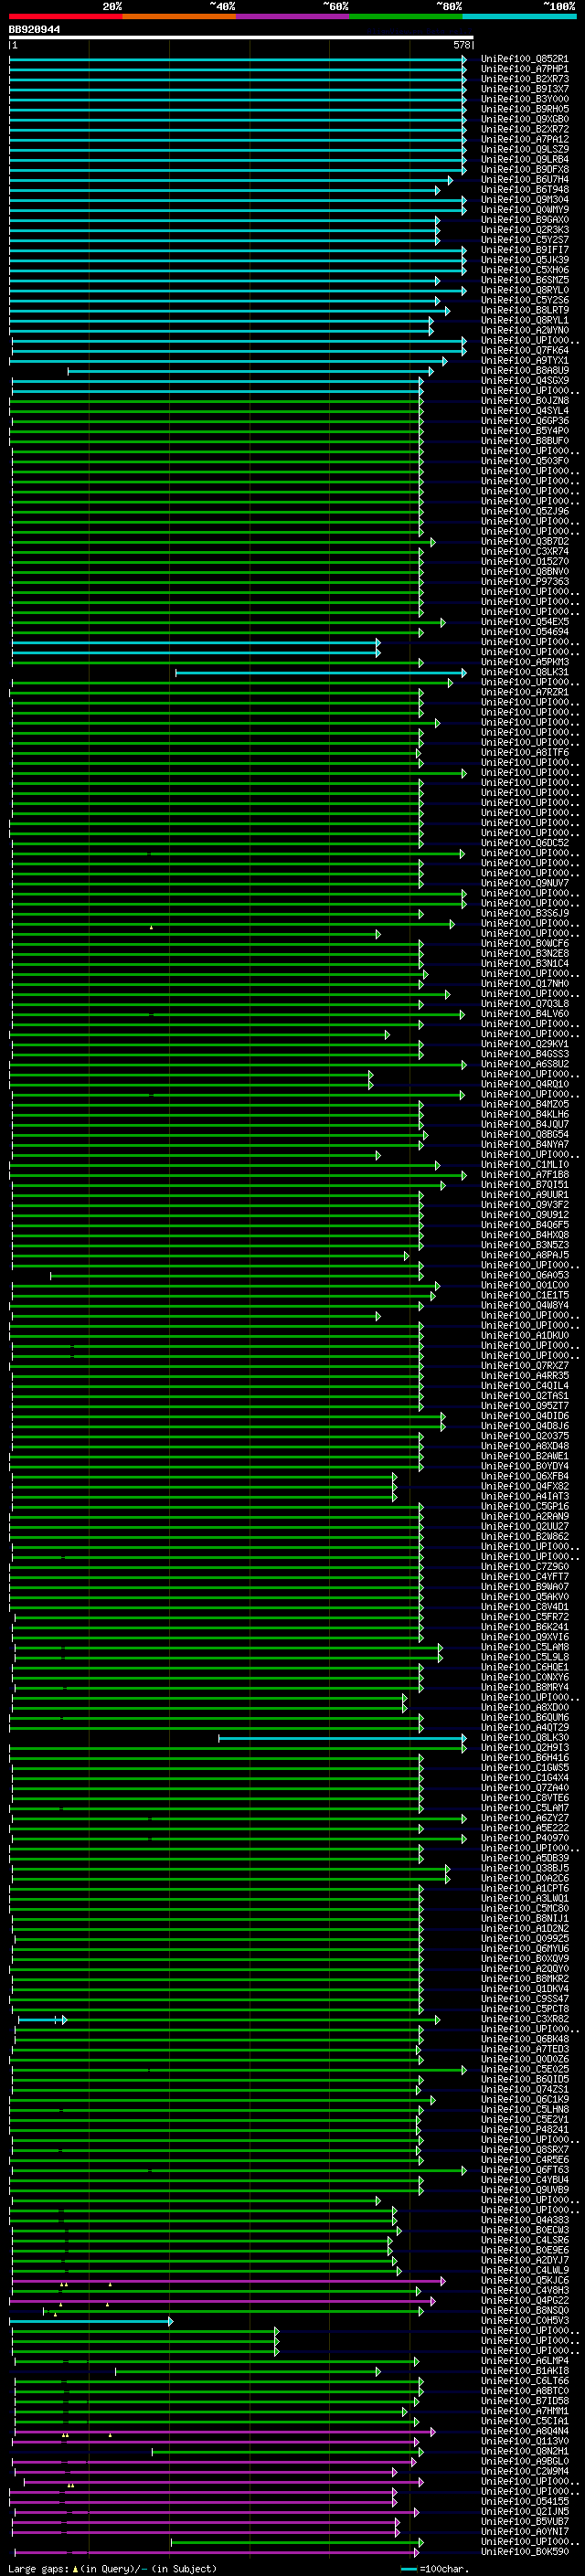Select the UniRef100_B4Q6F5 label
Viewport: 585px width, 2576px height.
525,1225
